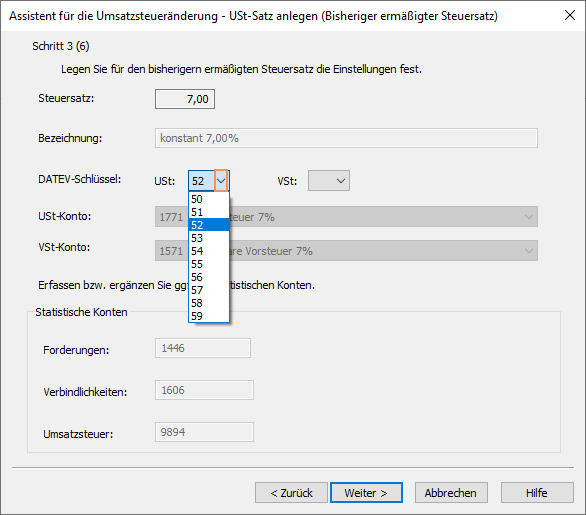
Task: Pick entry 55 from the open list
Action: [x=209, y=264]
